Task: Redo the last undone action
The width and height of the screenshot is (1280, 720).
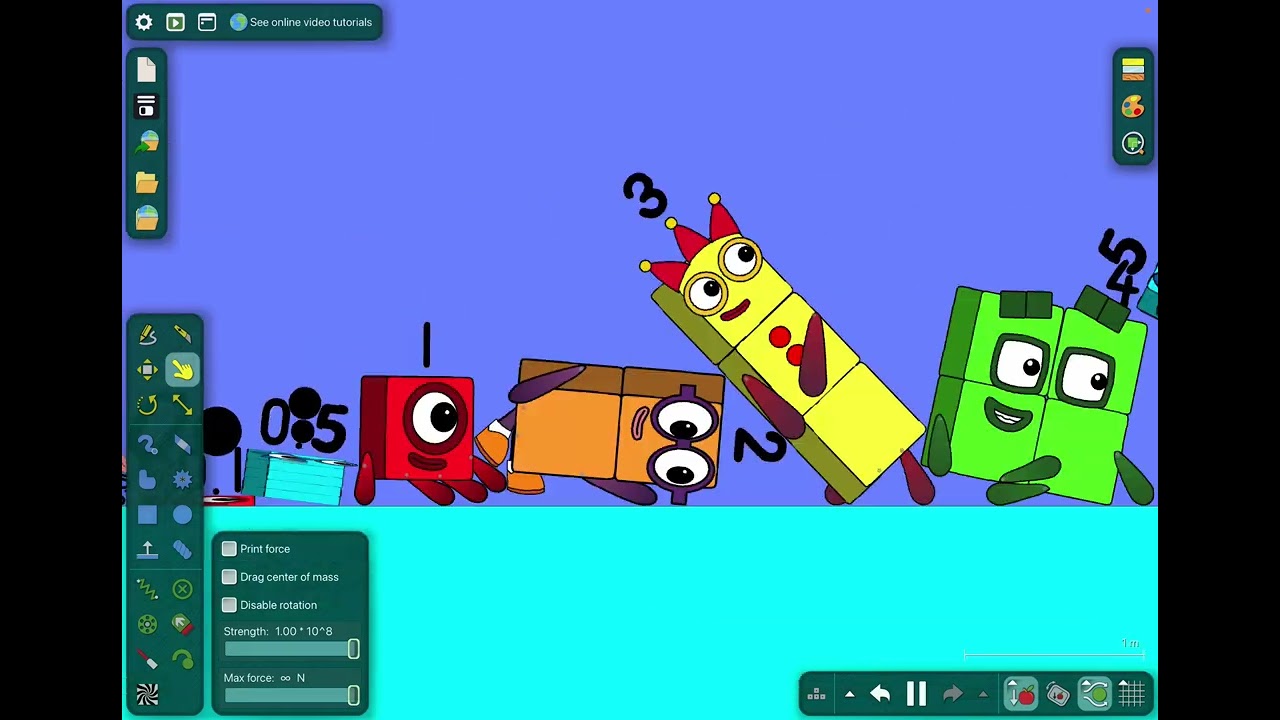Action: click(953, 694)
